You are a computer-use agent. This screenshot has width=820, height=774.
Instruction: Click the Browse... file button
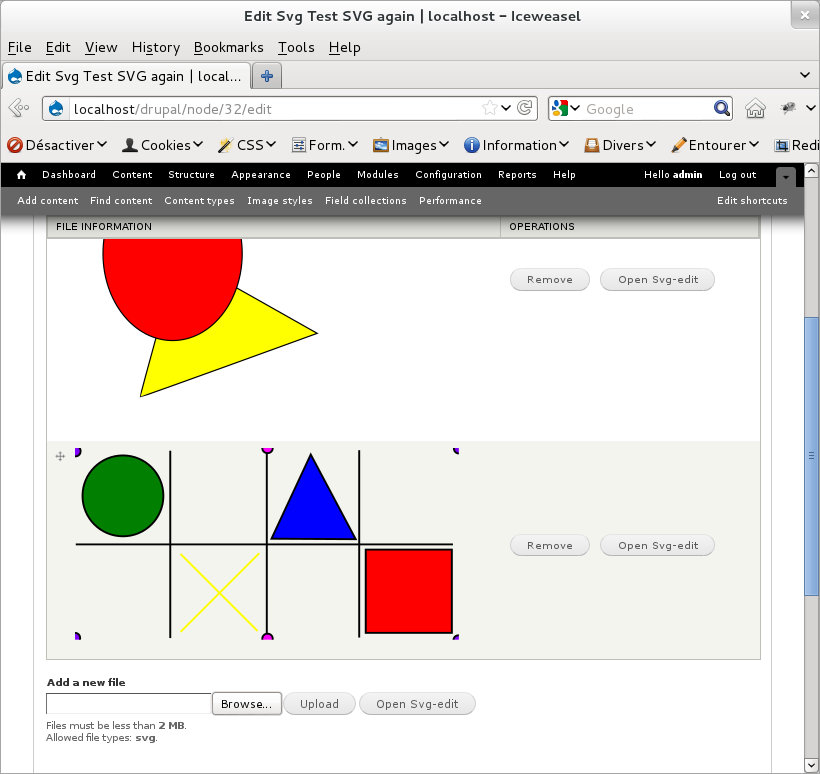pos(246,704)
